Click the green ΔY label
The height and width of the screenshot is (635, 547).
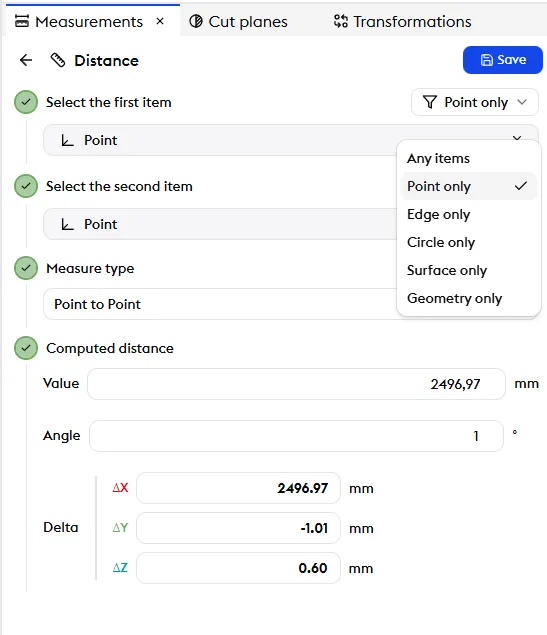tap(120, 528)
